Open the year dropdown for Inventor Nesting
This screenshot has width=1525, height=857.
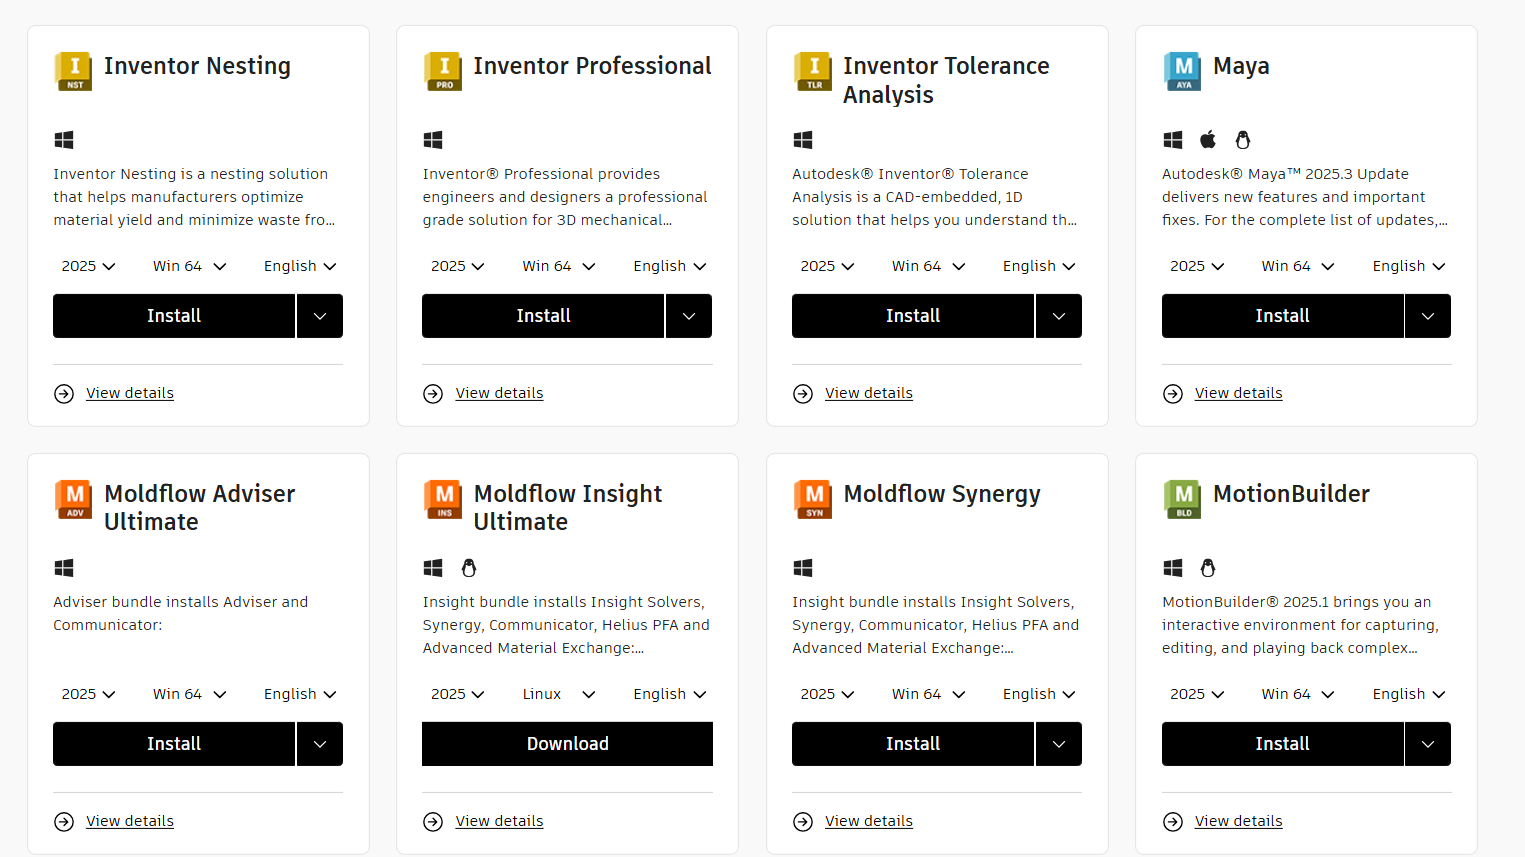point(88,266)
